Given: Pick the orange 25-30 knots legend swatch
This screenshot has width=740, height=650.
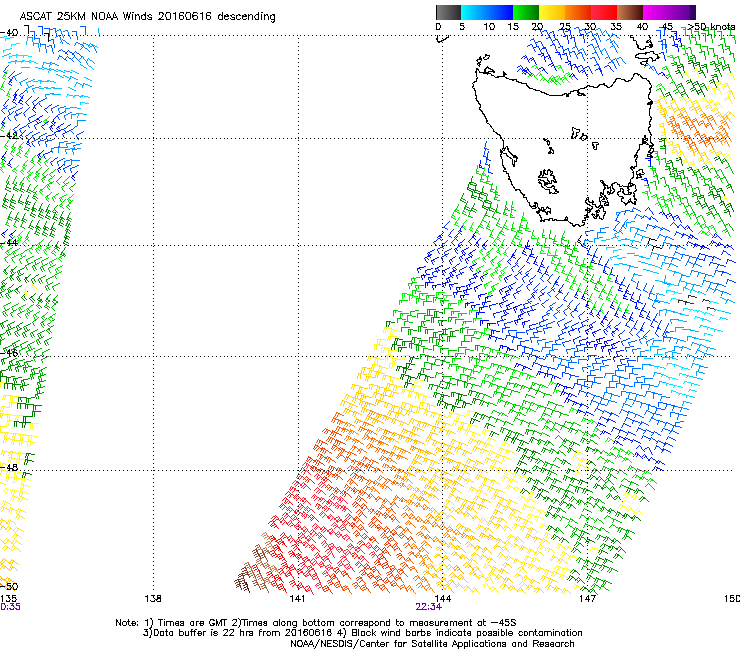Looking at the screenshot, I should [x=578, y=12].
